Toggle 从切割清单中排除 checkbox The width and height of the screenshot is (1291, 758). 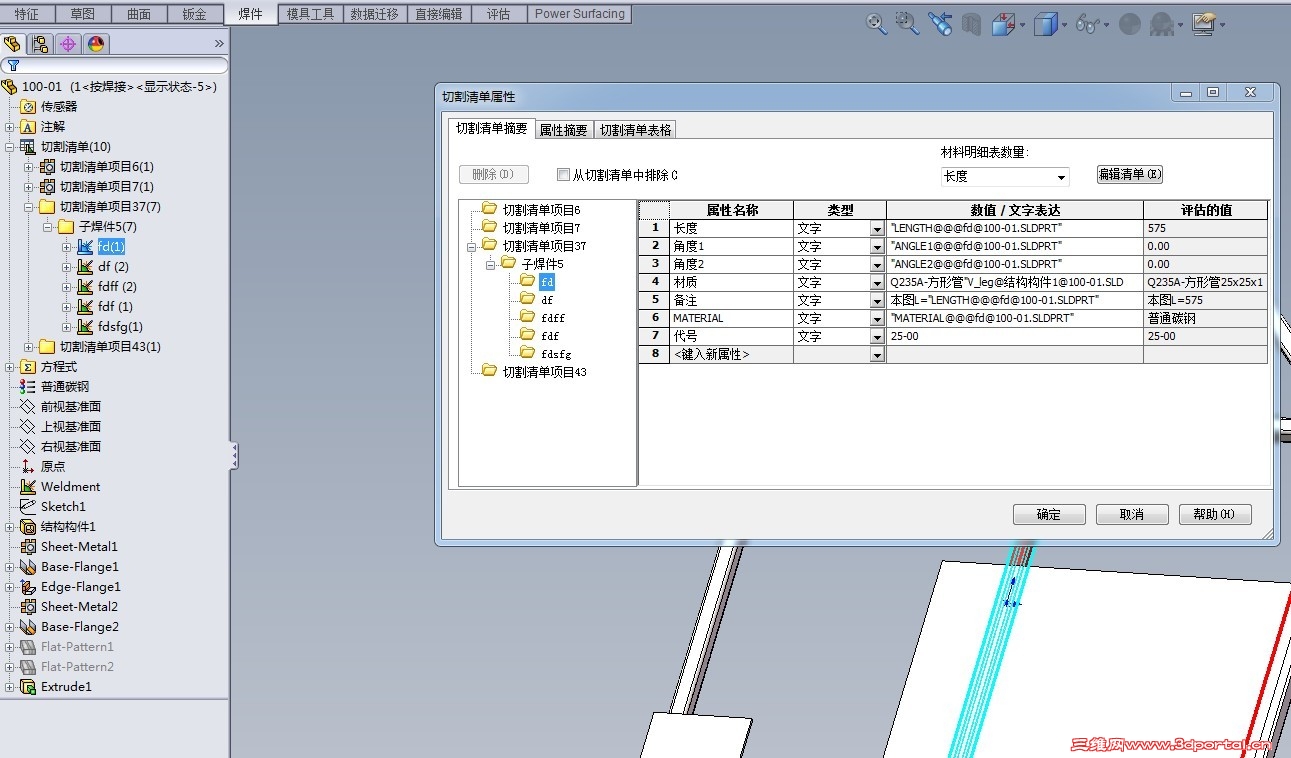point(563,175)
